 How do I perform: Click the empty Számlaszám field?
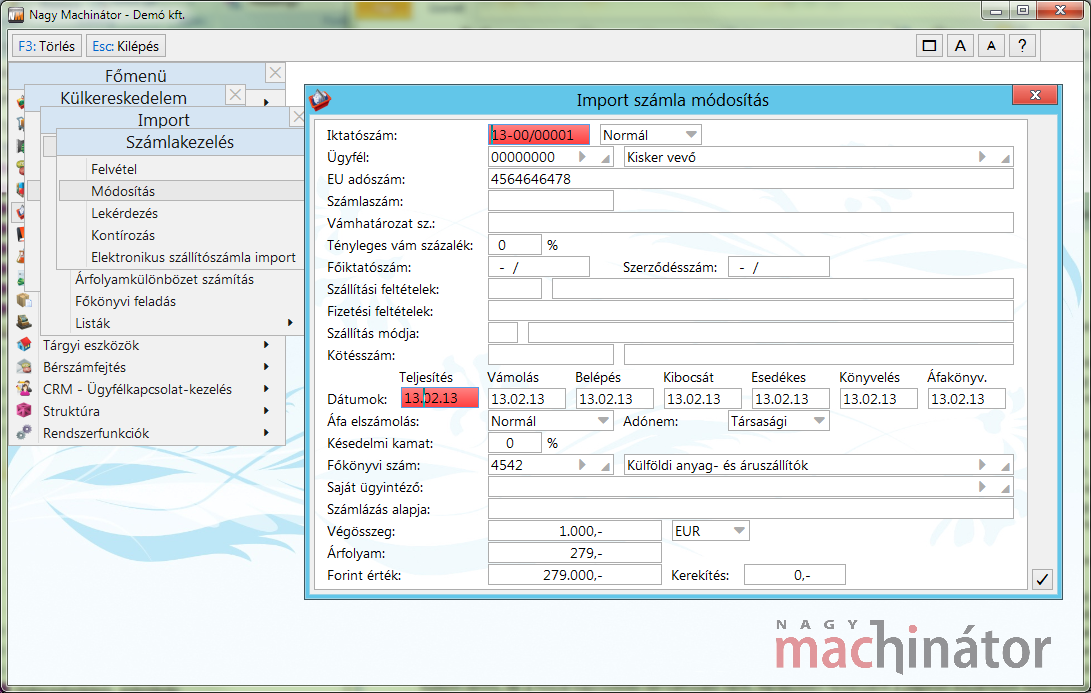[551, 201]
